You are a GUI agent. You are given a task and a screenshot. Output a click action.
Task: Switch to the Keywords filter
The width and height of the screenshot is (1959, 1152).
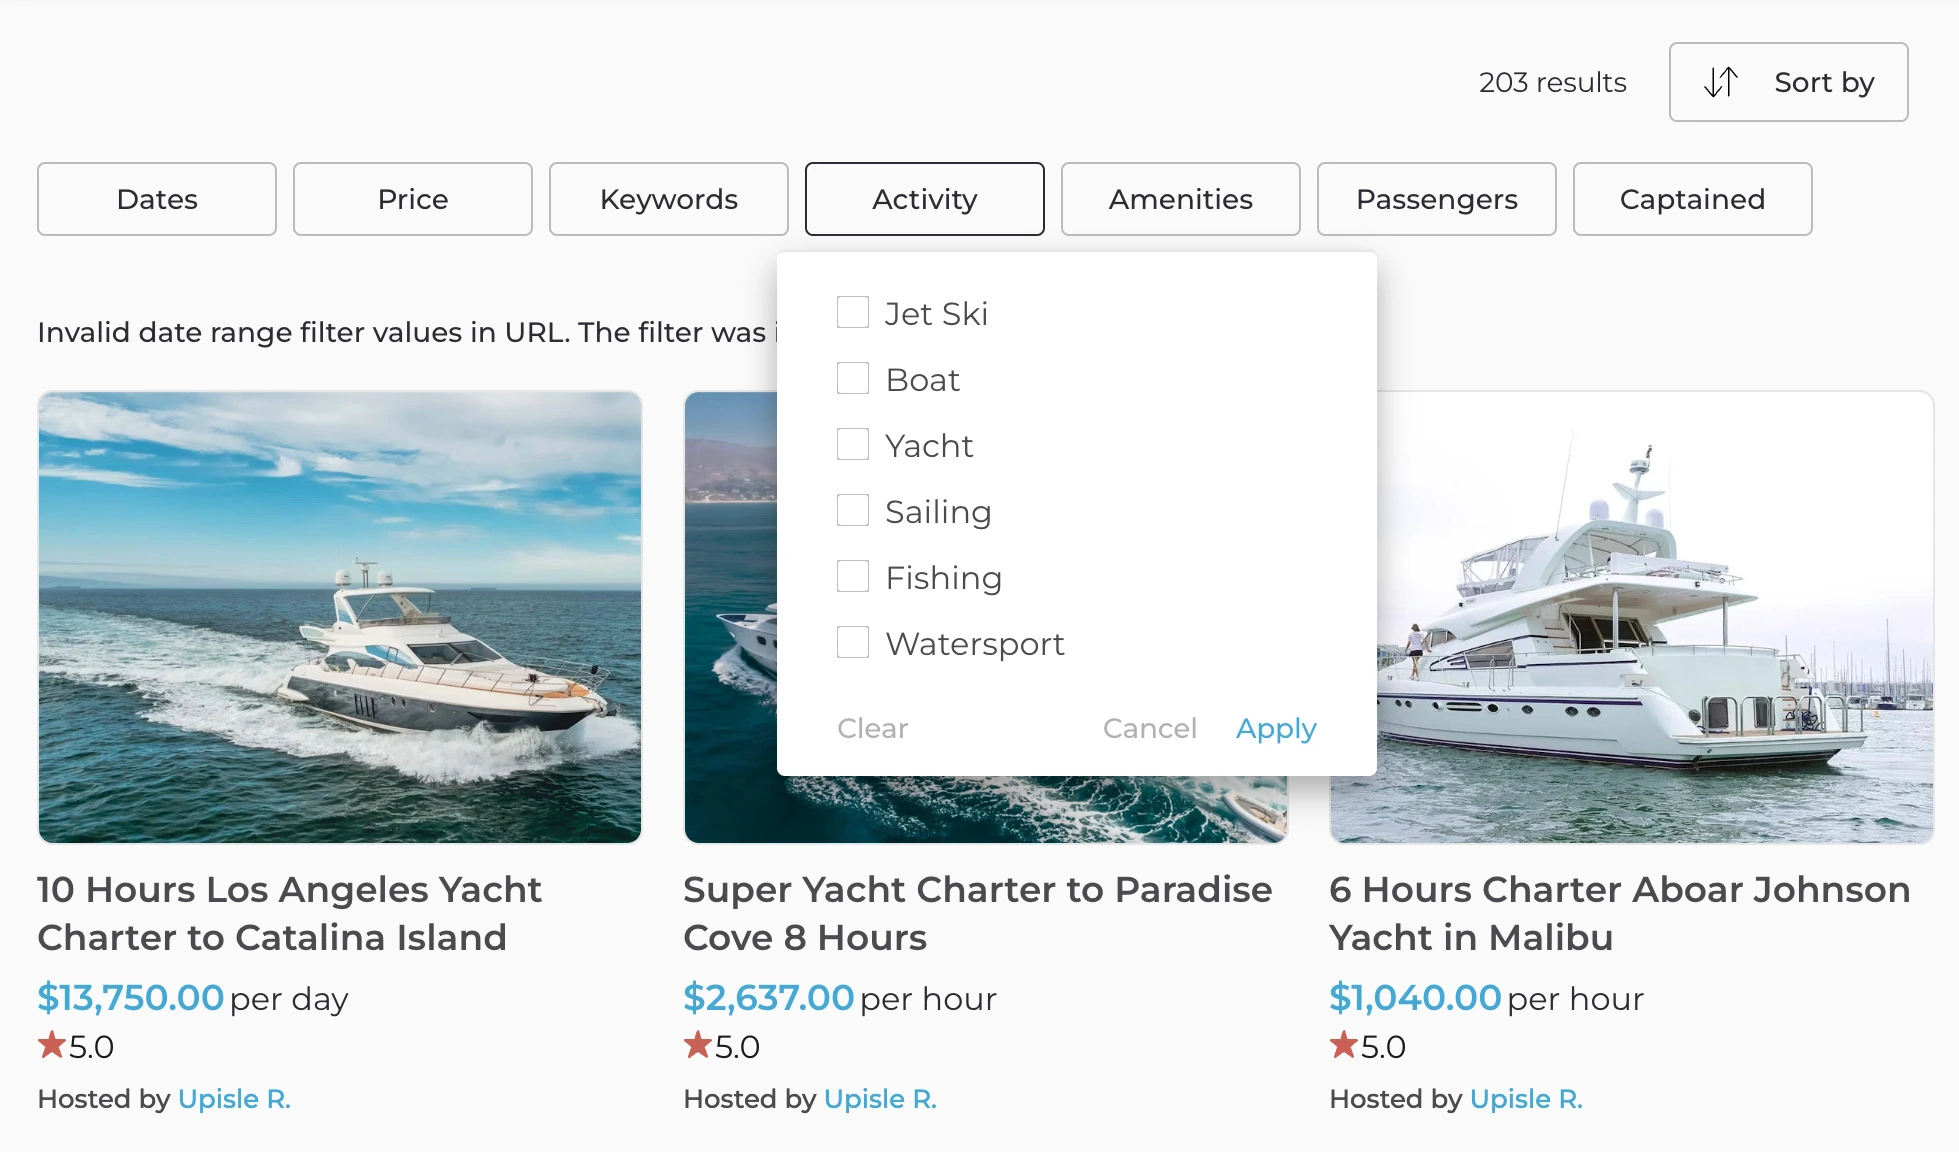[x=668, y=198]
